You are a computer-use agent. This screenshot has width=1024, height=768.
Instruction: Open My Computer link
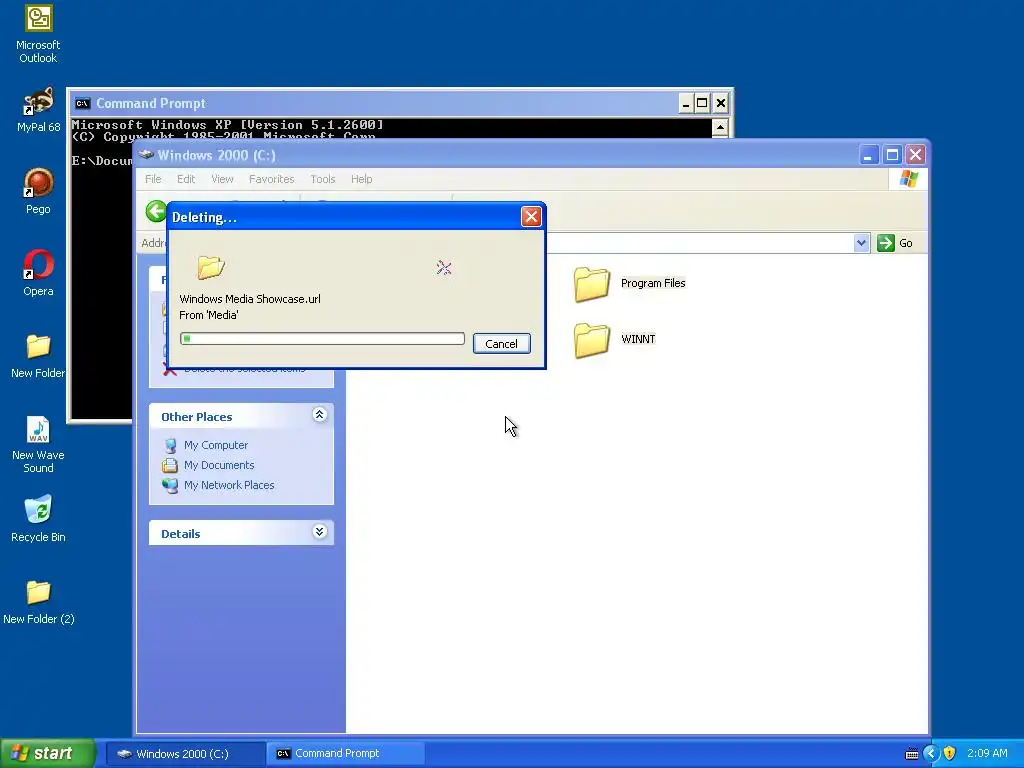pyautogui.click(x=216, y=445)
